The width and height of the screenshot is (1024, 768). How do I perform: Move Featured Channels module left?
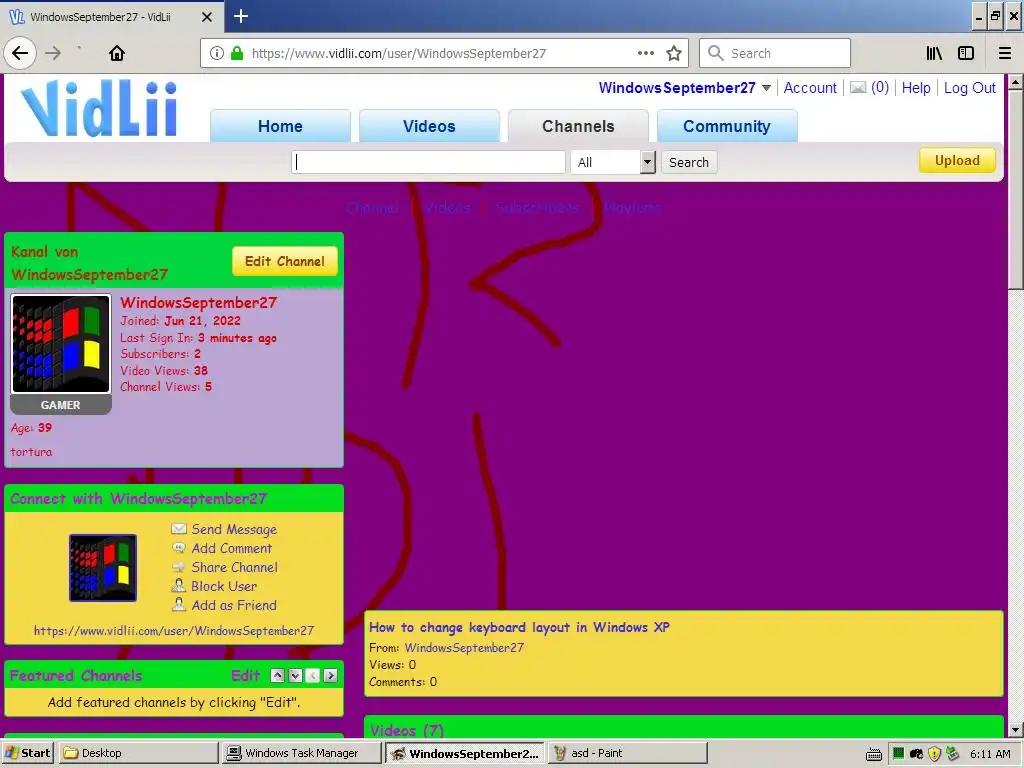(x=313, y=676)
